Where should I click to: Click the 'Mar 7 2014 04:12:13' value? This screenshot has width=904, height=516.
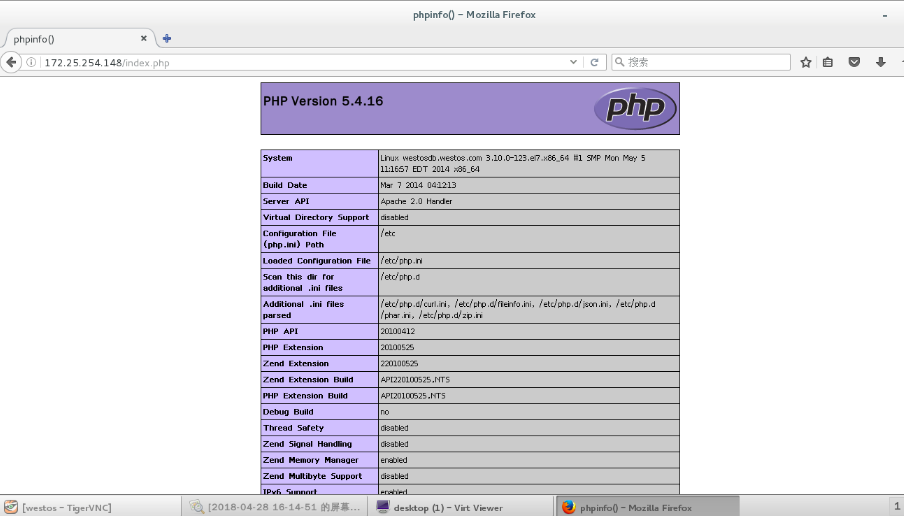pyautogui.click(x=418, y=185)
